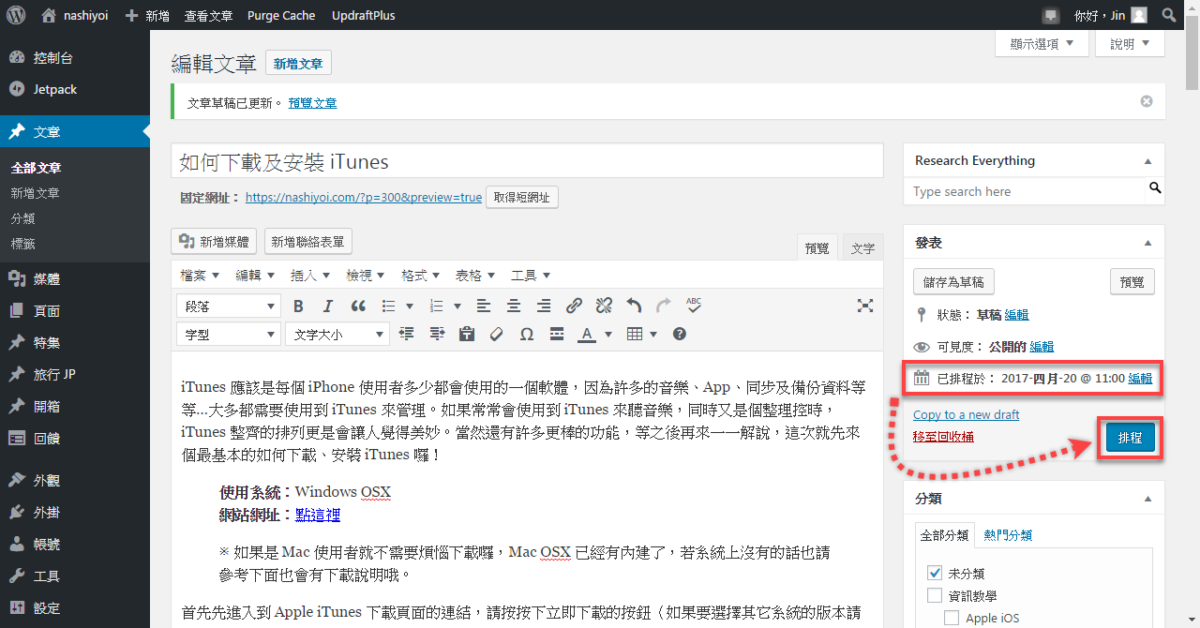Open the 格式 editor menu
This screenshot has width=1200, height=628.
tap(420, 275)
